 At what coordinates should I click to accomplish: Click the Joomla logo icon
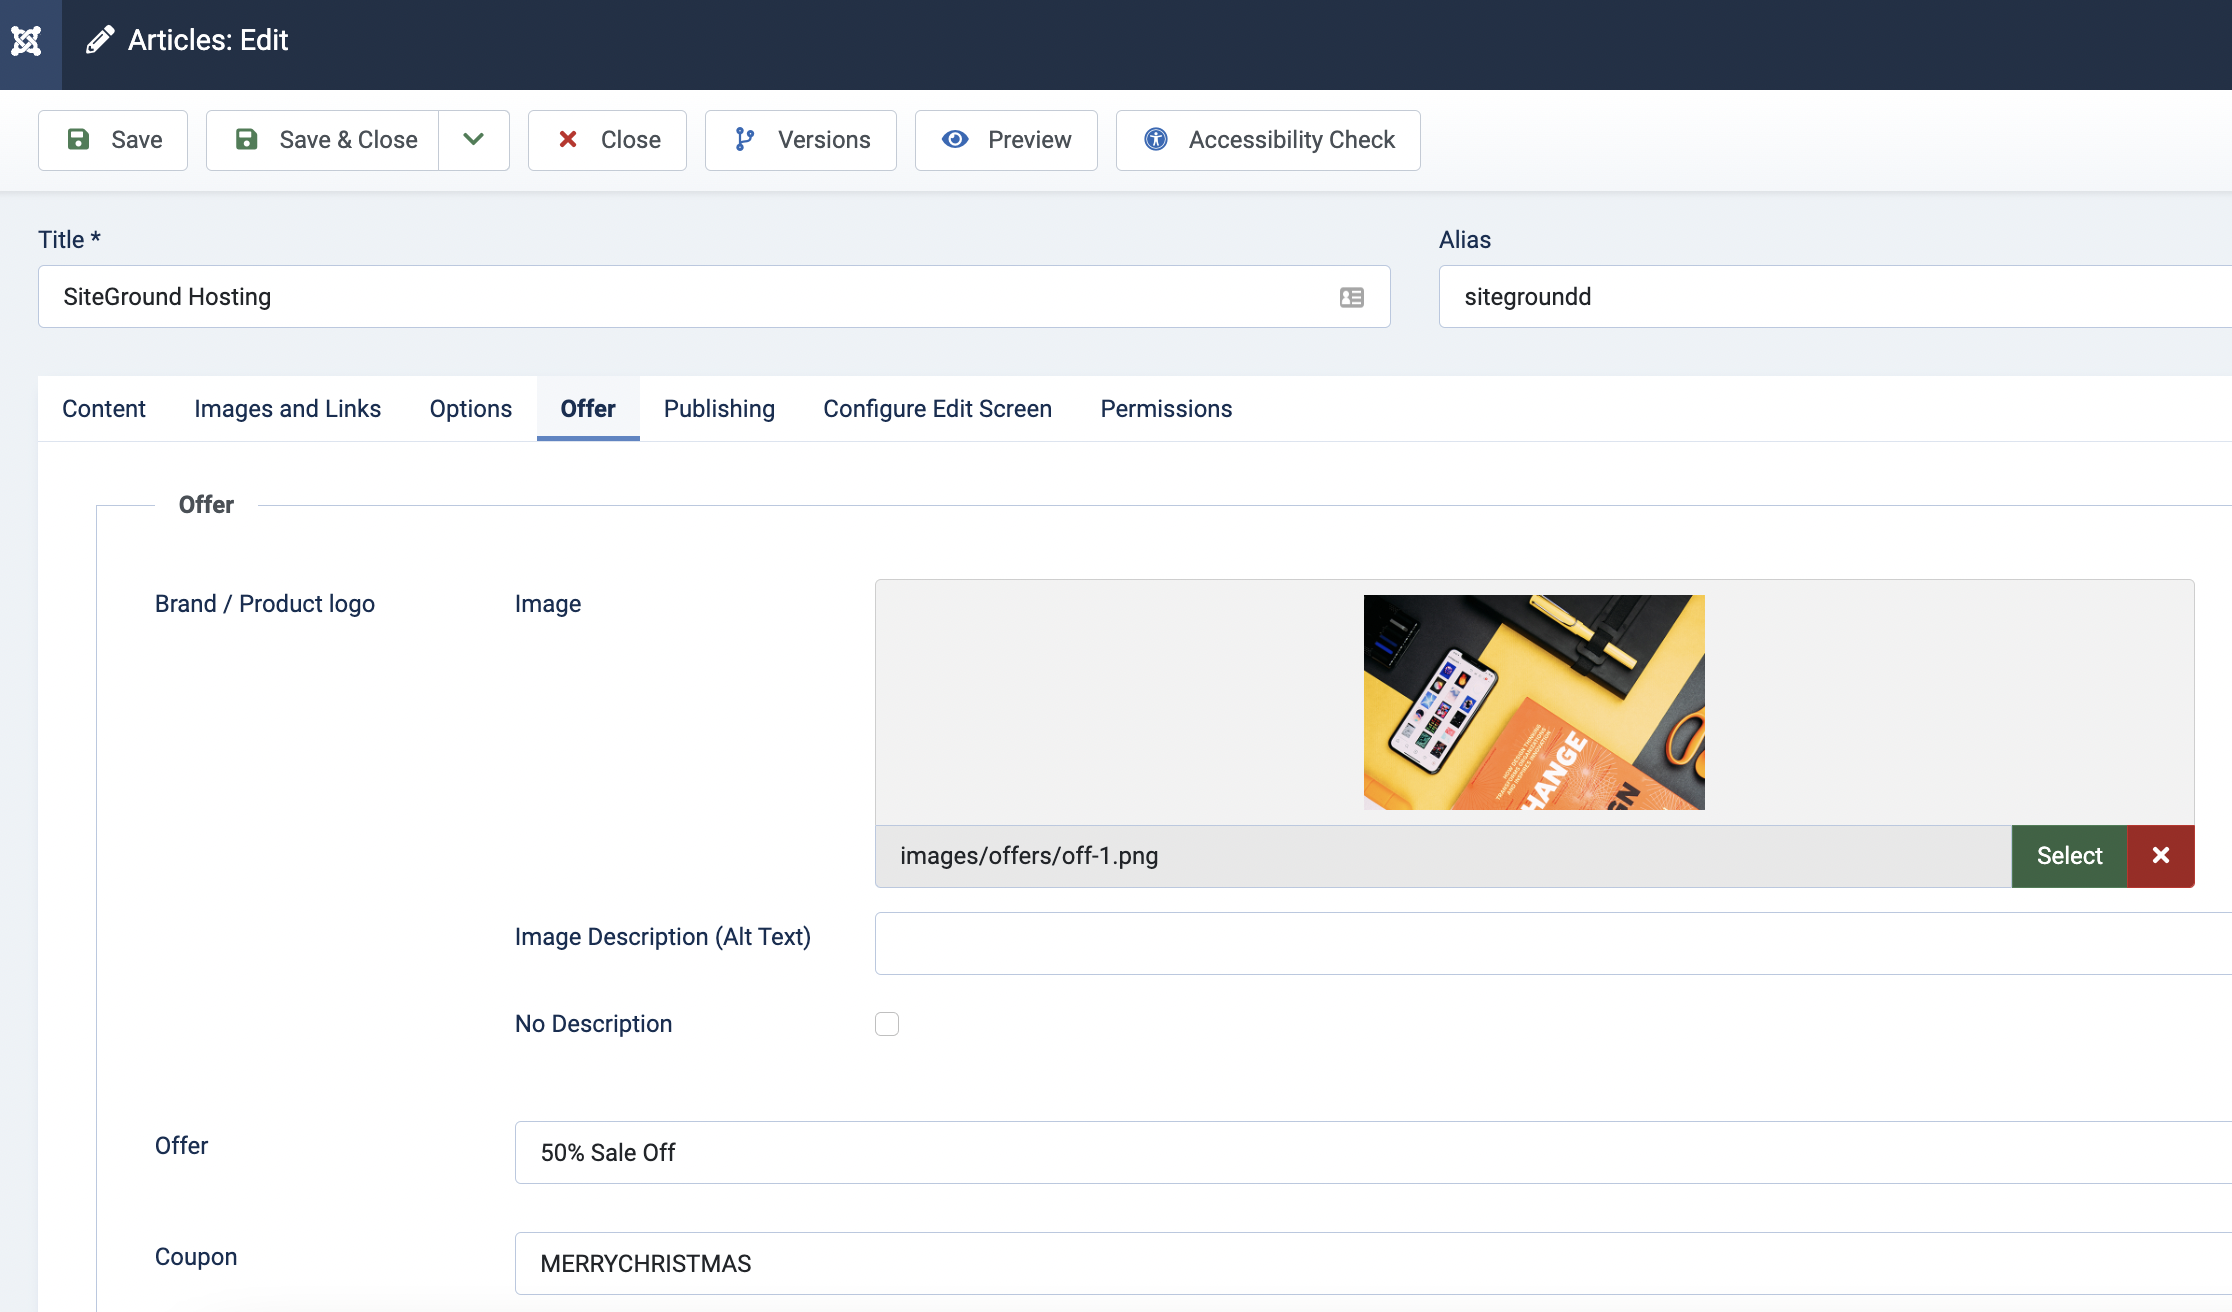click(x=27, y=41)
